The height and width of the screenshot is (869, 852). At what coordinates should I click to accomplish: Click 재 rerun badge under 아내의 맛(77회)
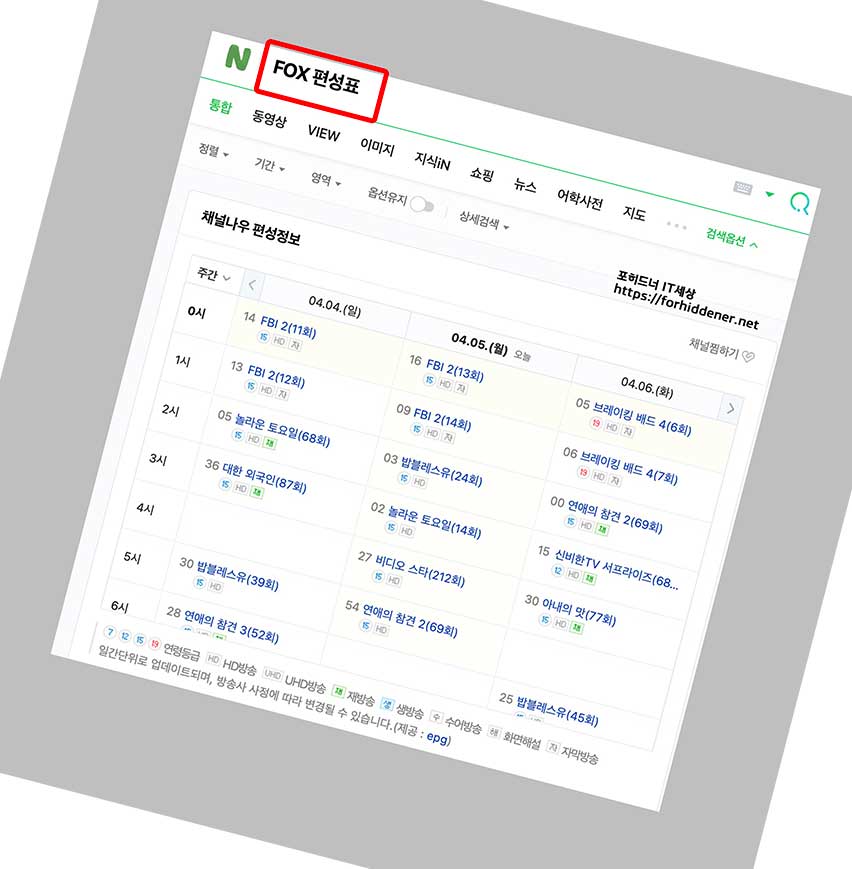576,627
